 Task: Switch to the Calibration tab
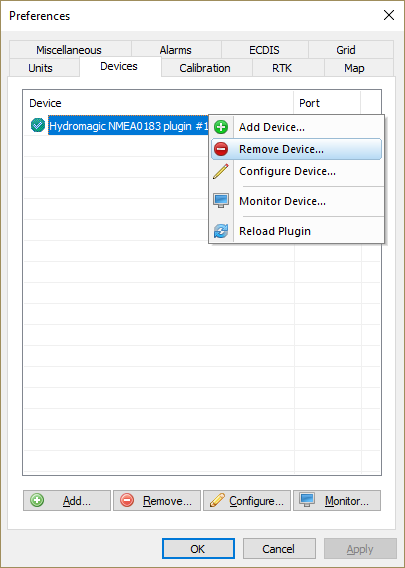pos(206,68)
